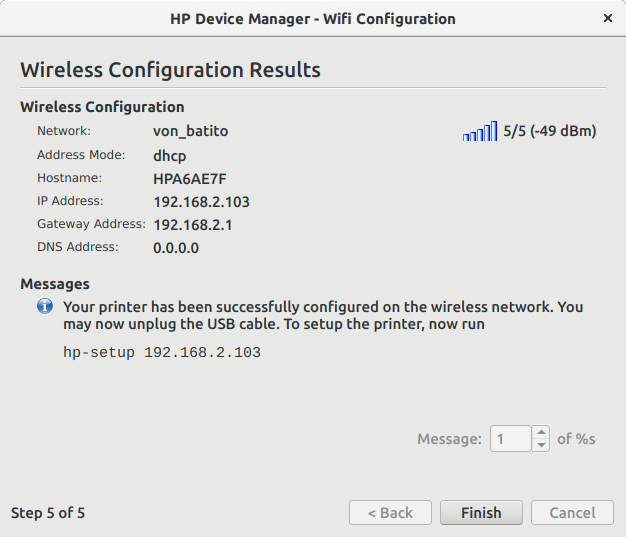Go to previous step with Back
The width and height of the screenshot is (626, 537).
[390, 513]
